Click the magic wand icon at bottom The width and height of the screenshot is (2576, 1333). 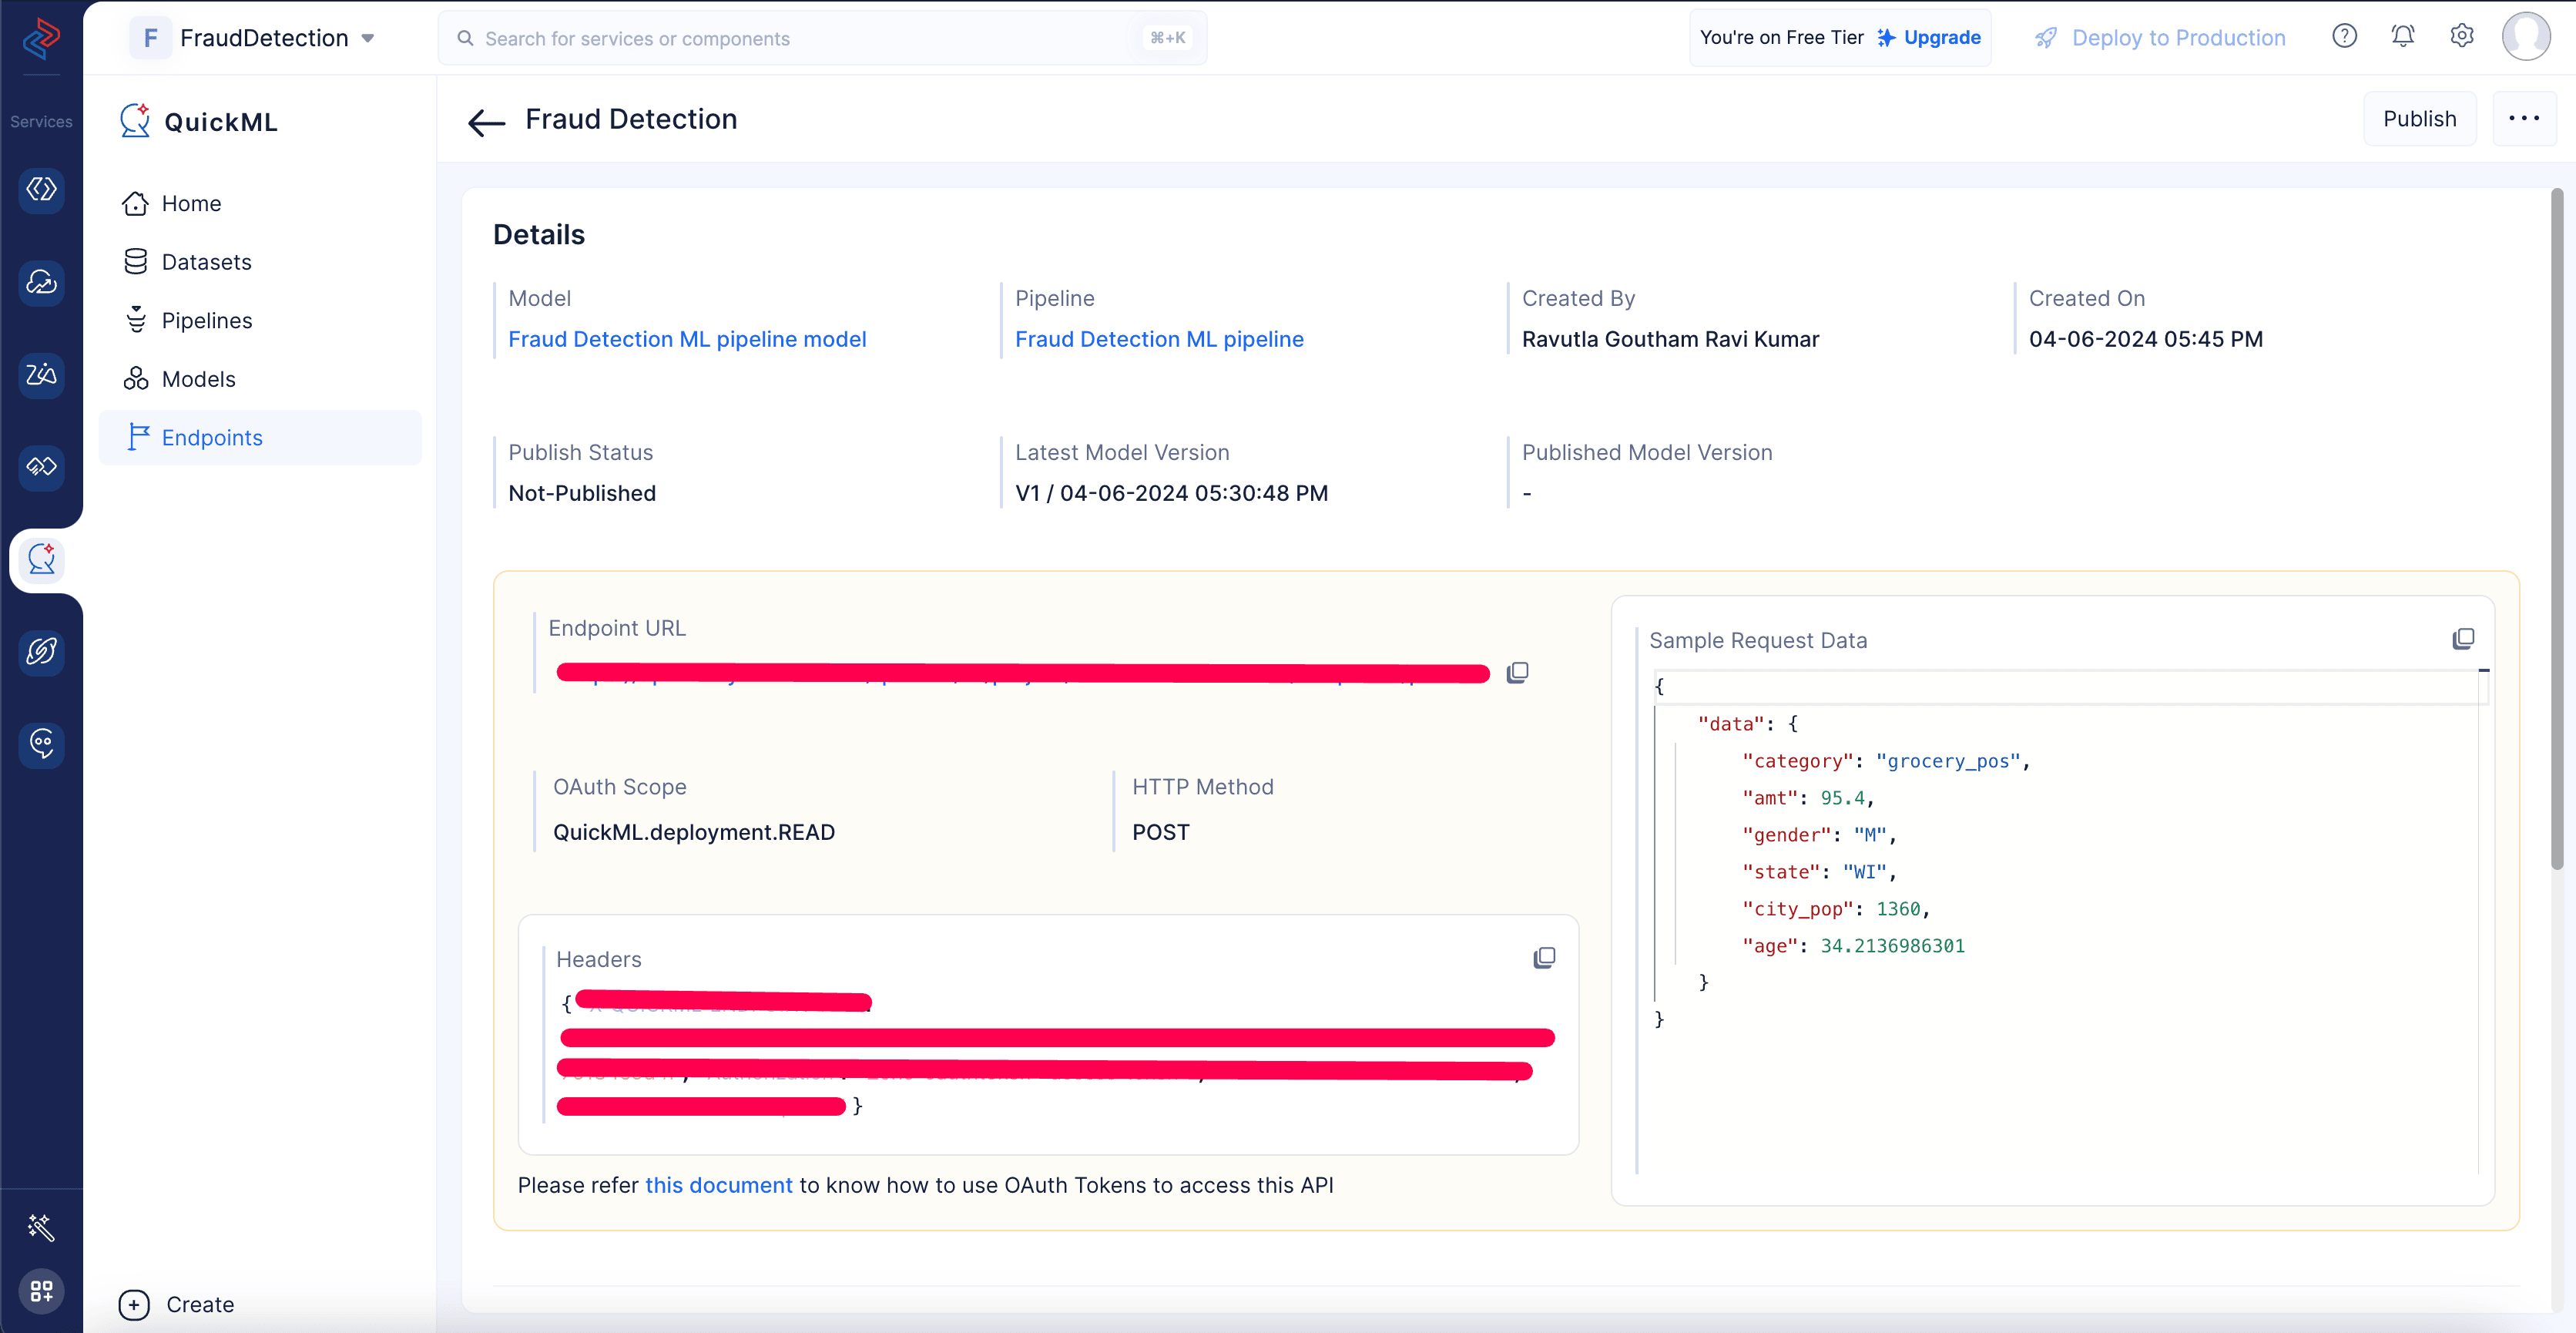click(41, 1227)
